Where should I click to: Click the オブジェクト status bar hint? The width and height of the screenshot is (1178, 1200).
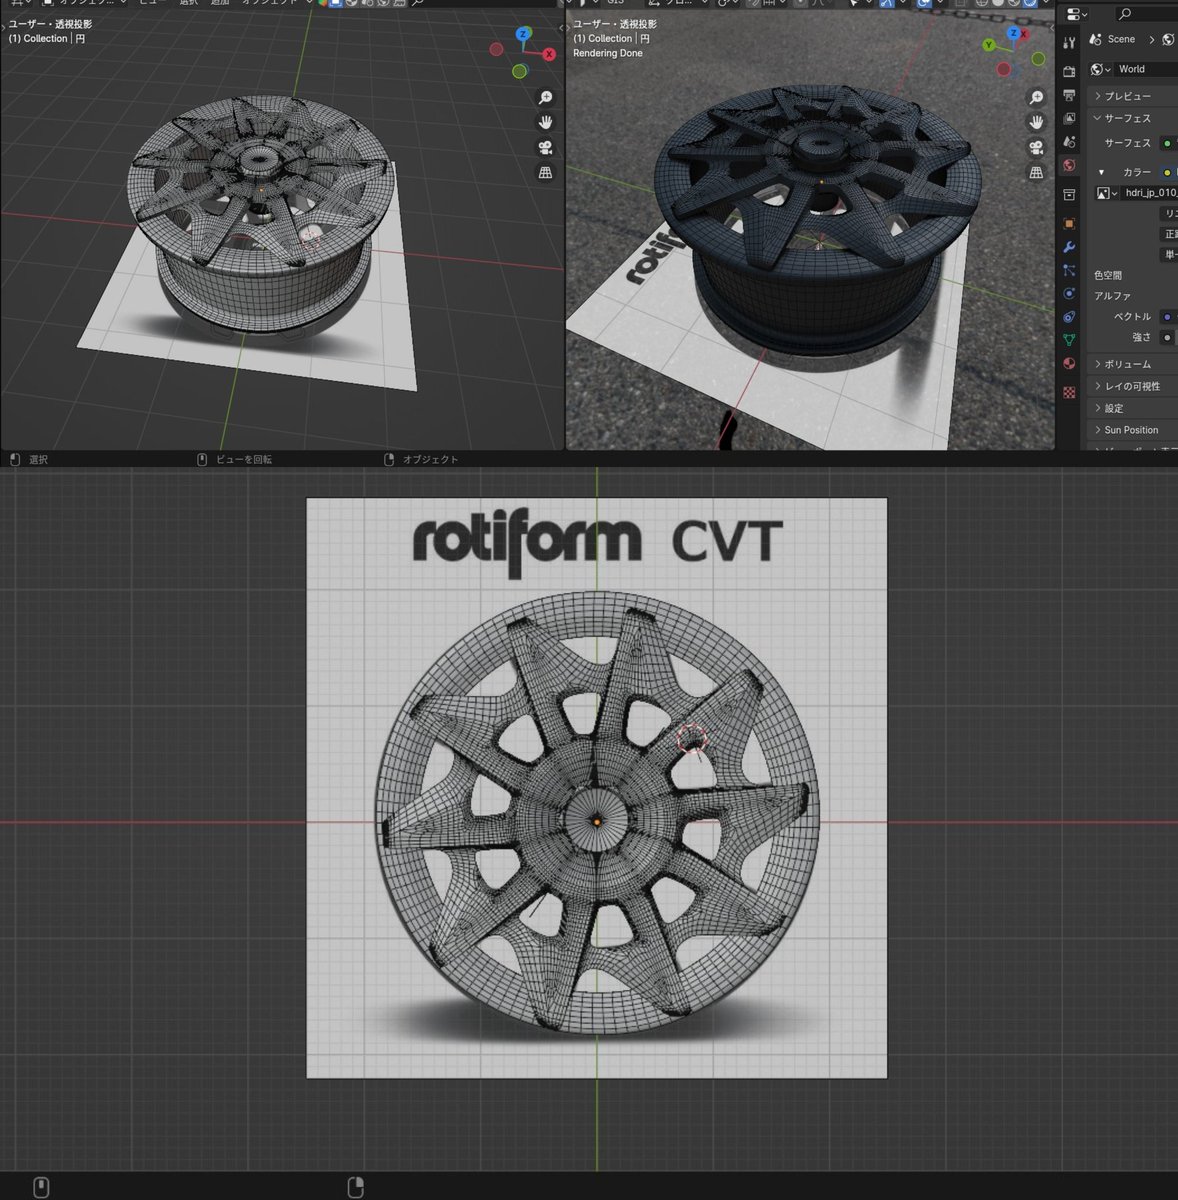point(431,460)
